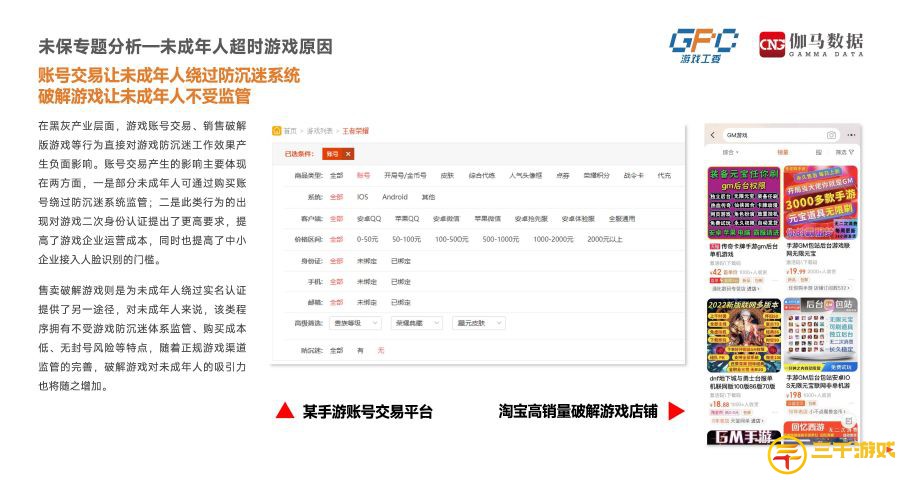The height and width of the screenshot is (480, 901).
Task: Select 已绑定 in the 手机 row
Action: pyautogui.click(x=401, y=282)
